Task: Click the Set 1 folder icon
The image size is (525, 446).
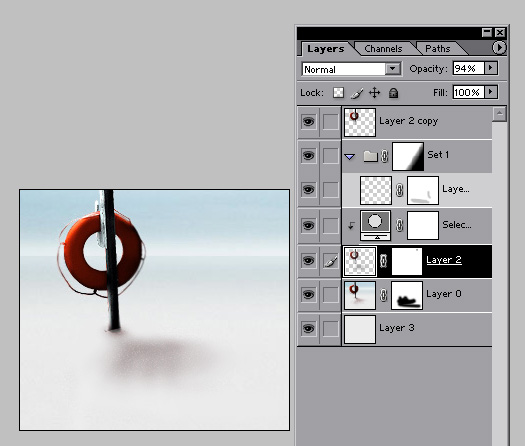Action: [370, 156]
